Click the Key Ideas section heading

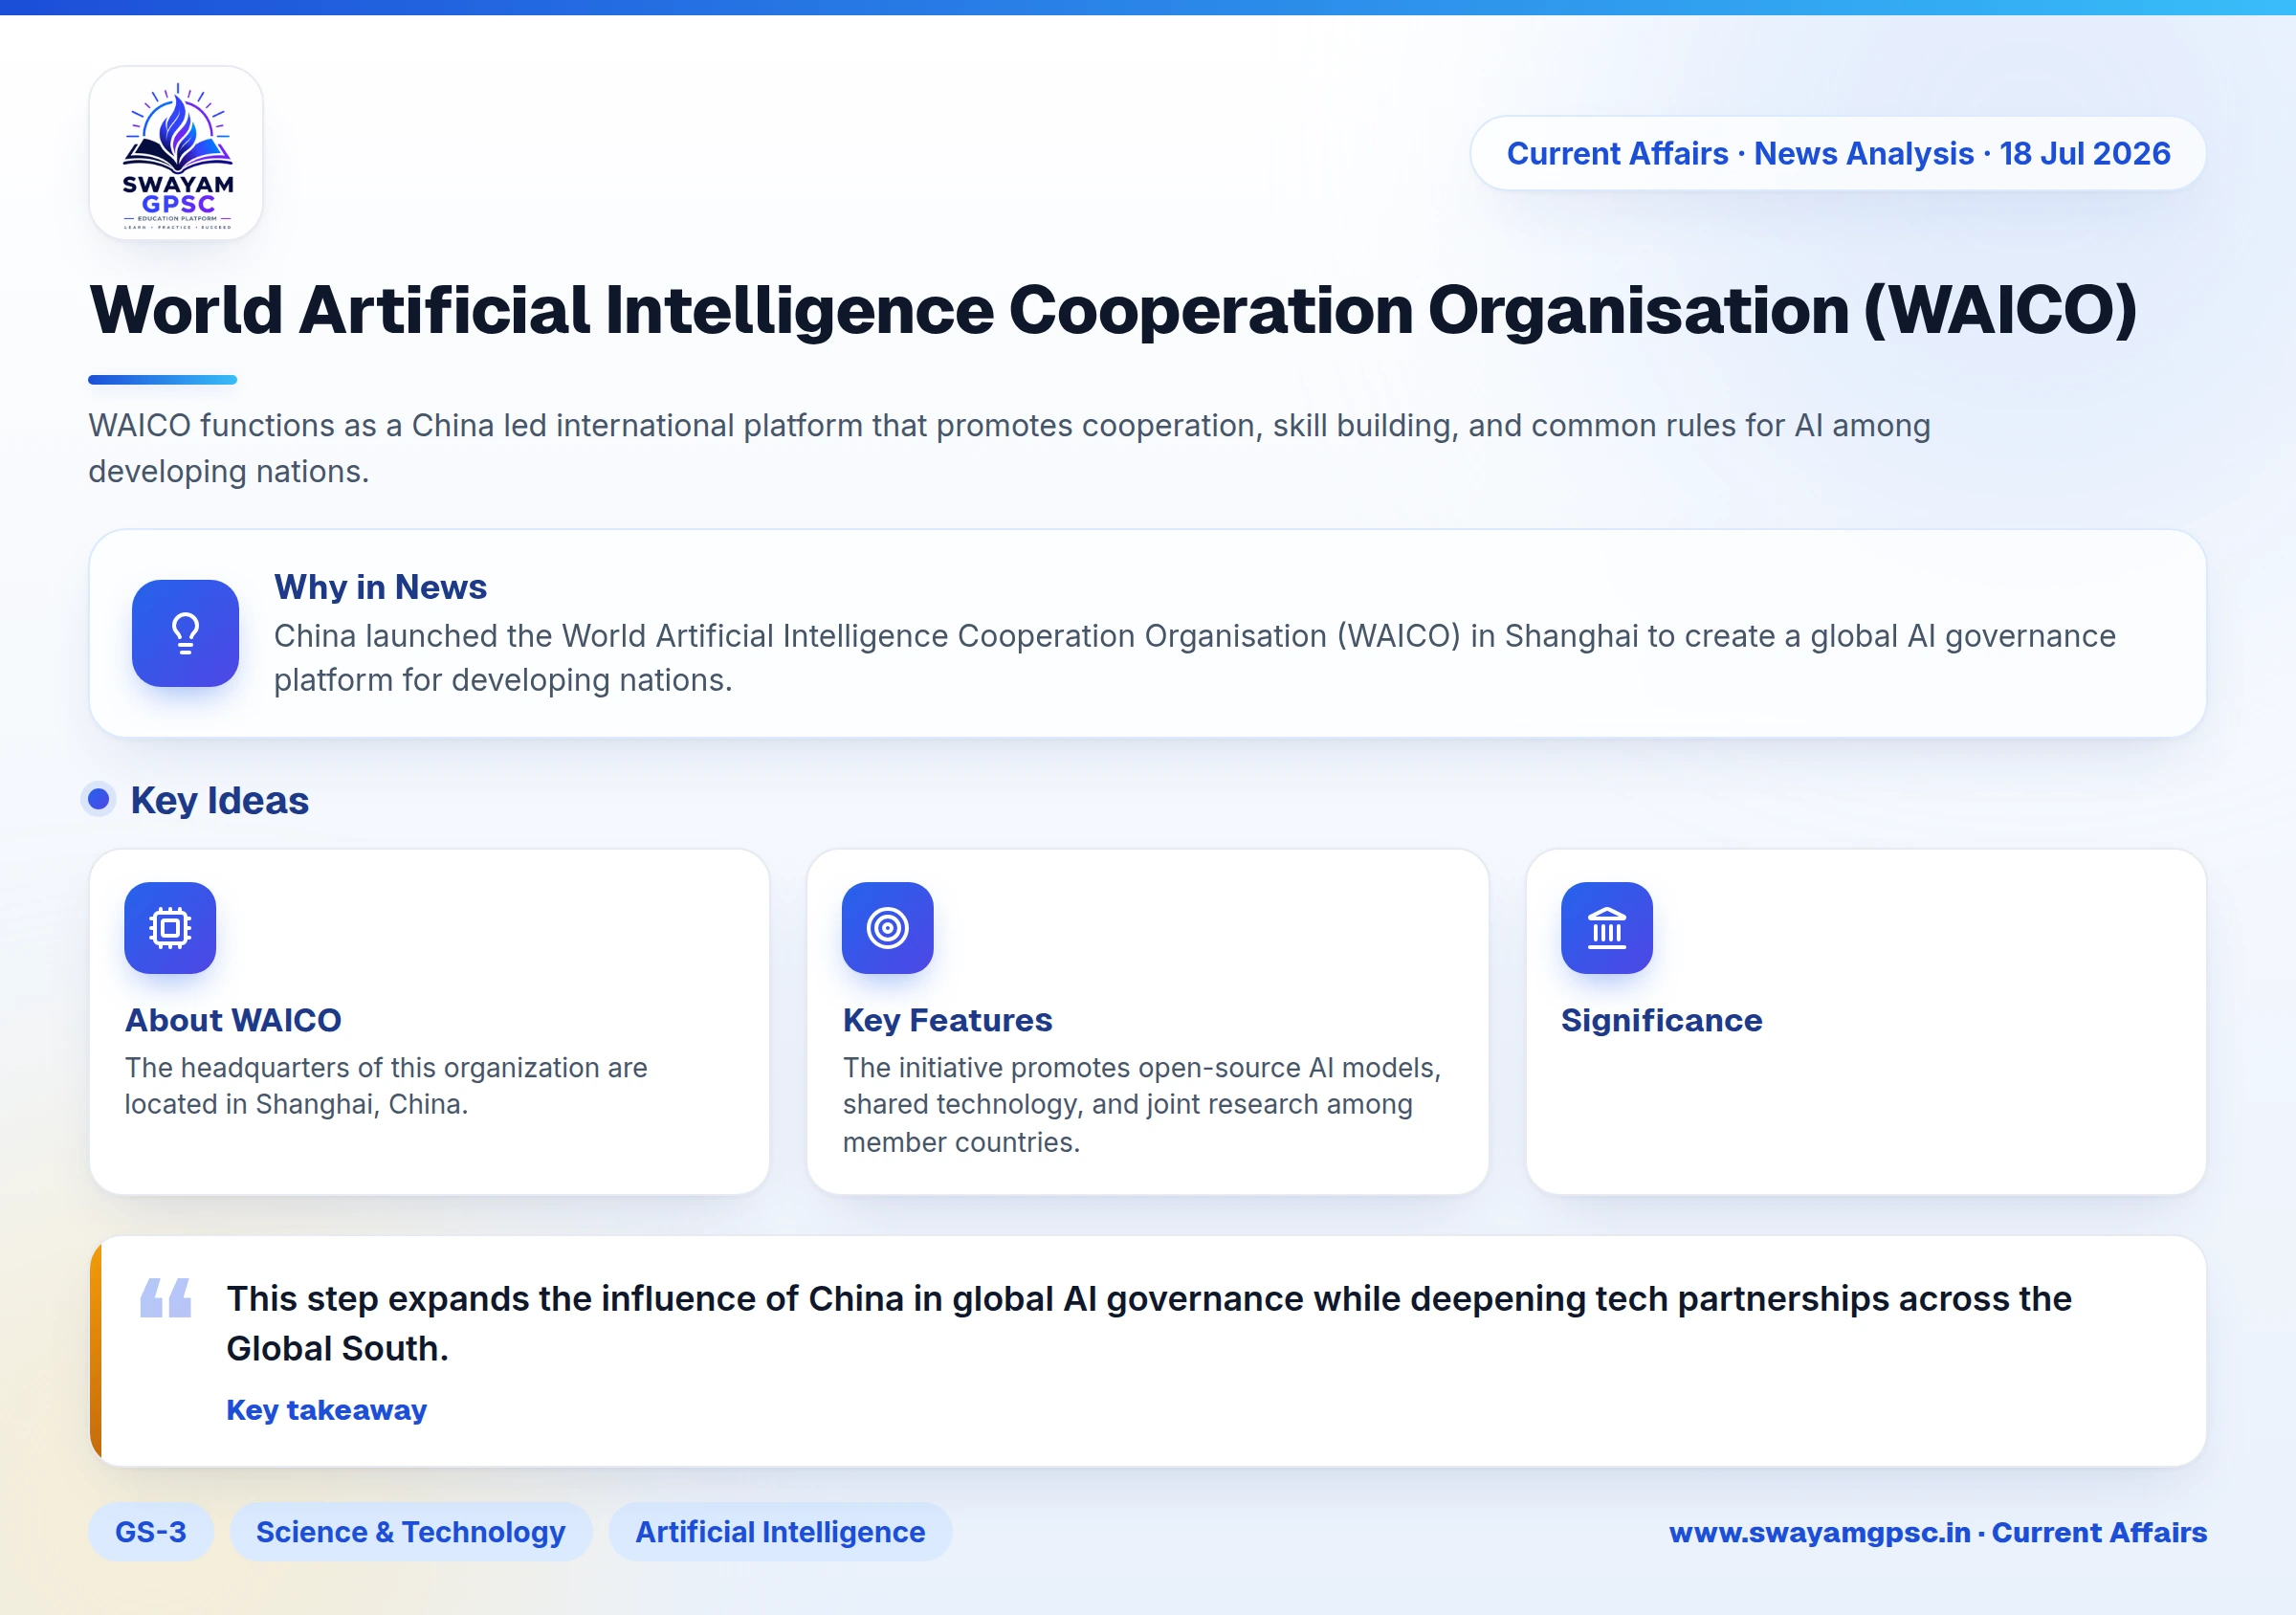coord(219,800)
